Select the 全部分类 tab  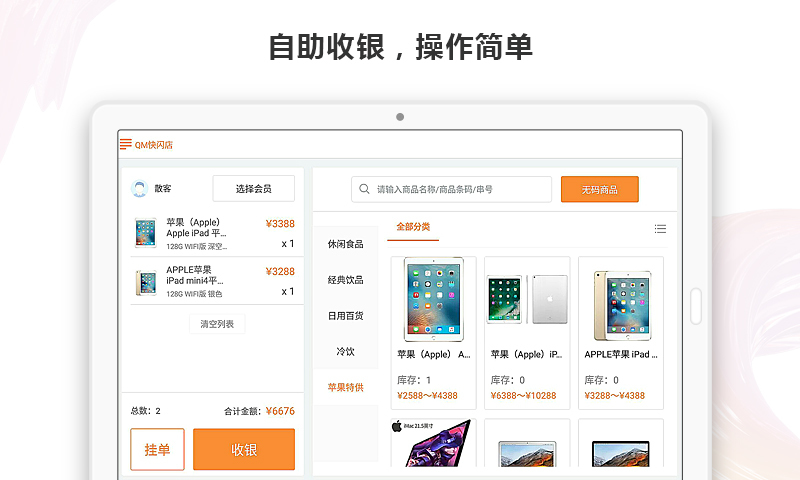pyautogui.click(x=413, y=227)
